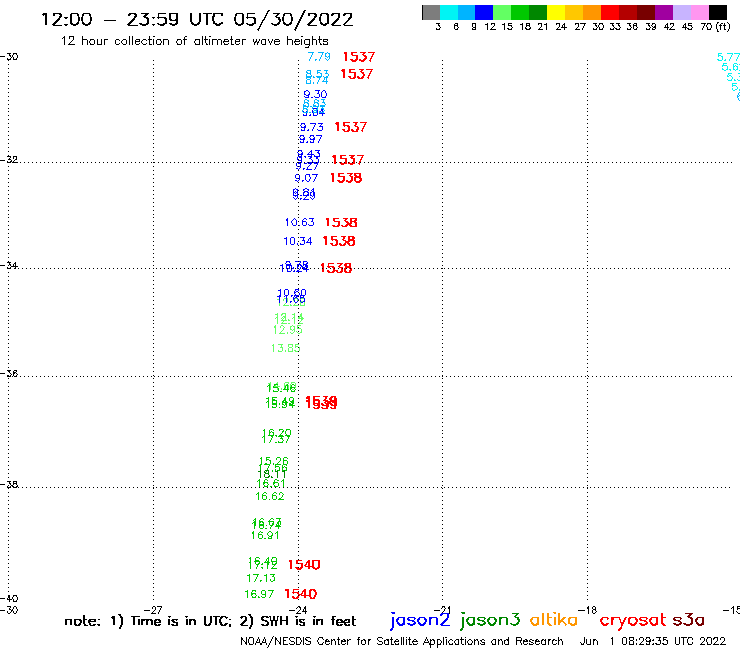Click the 9.73 wave height value
Screen dimensions: 740x650
[311, 127]
